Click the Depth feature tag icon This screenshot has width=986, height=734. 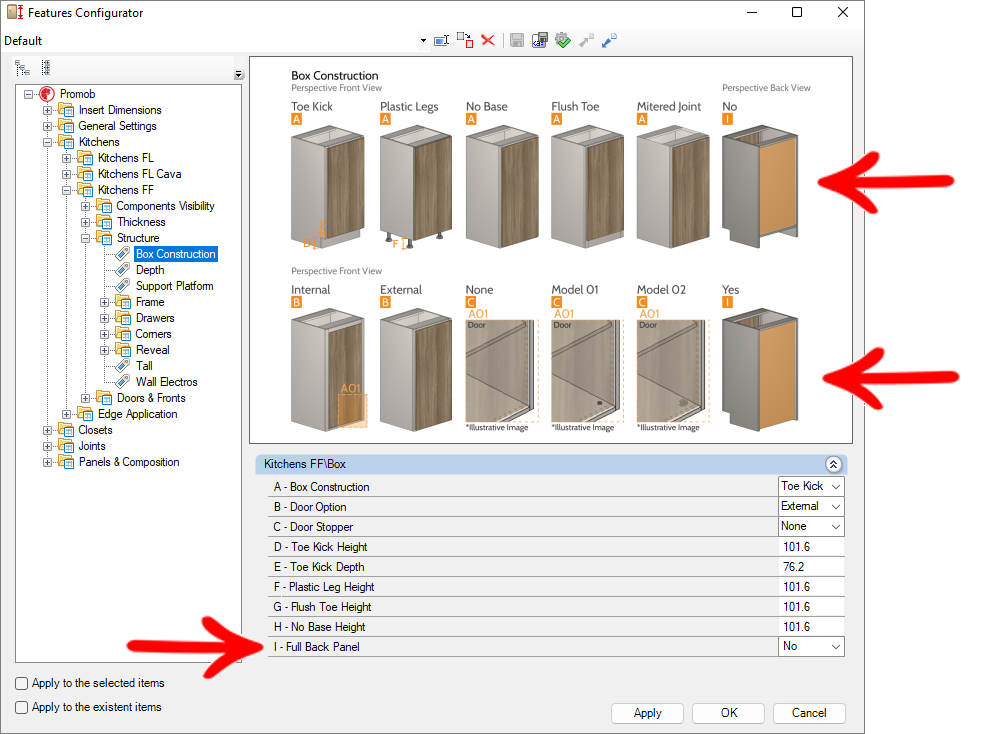123,270
